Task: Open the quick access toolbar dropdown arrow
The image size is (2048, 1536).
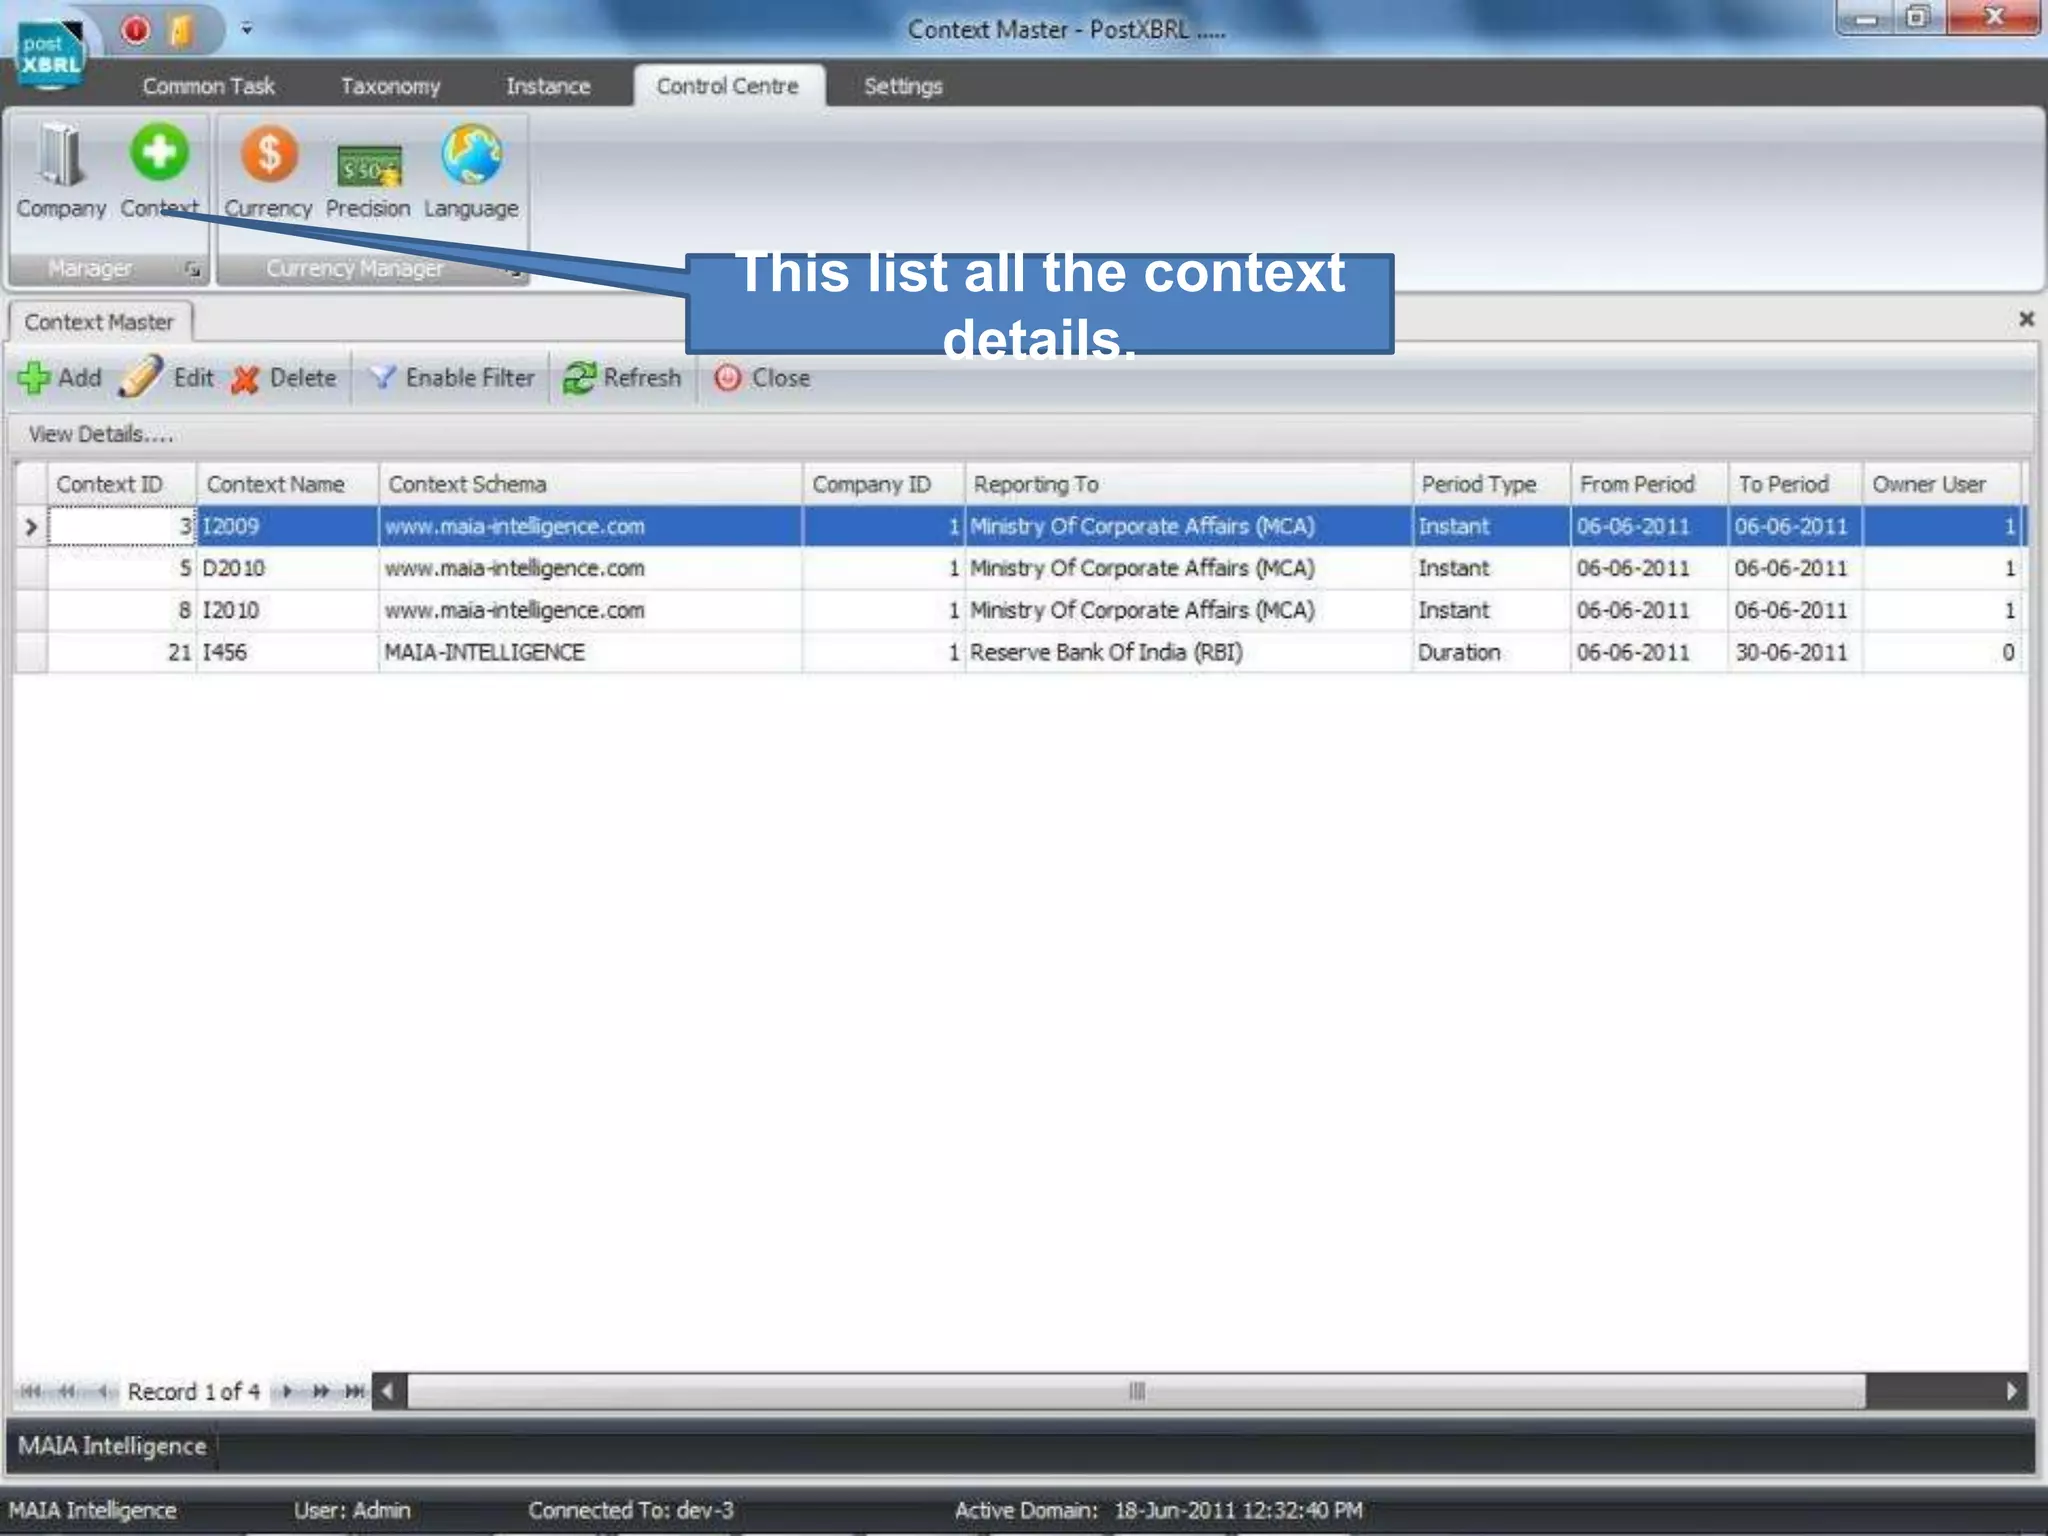Action: pyautogui.click(x=247, y=30)
